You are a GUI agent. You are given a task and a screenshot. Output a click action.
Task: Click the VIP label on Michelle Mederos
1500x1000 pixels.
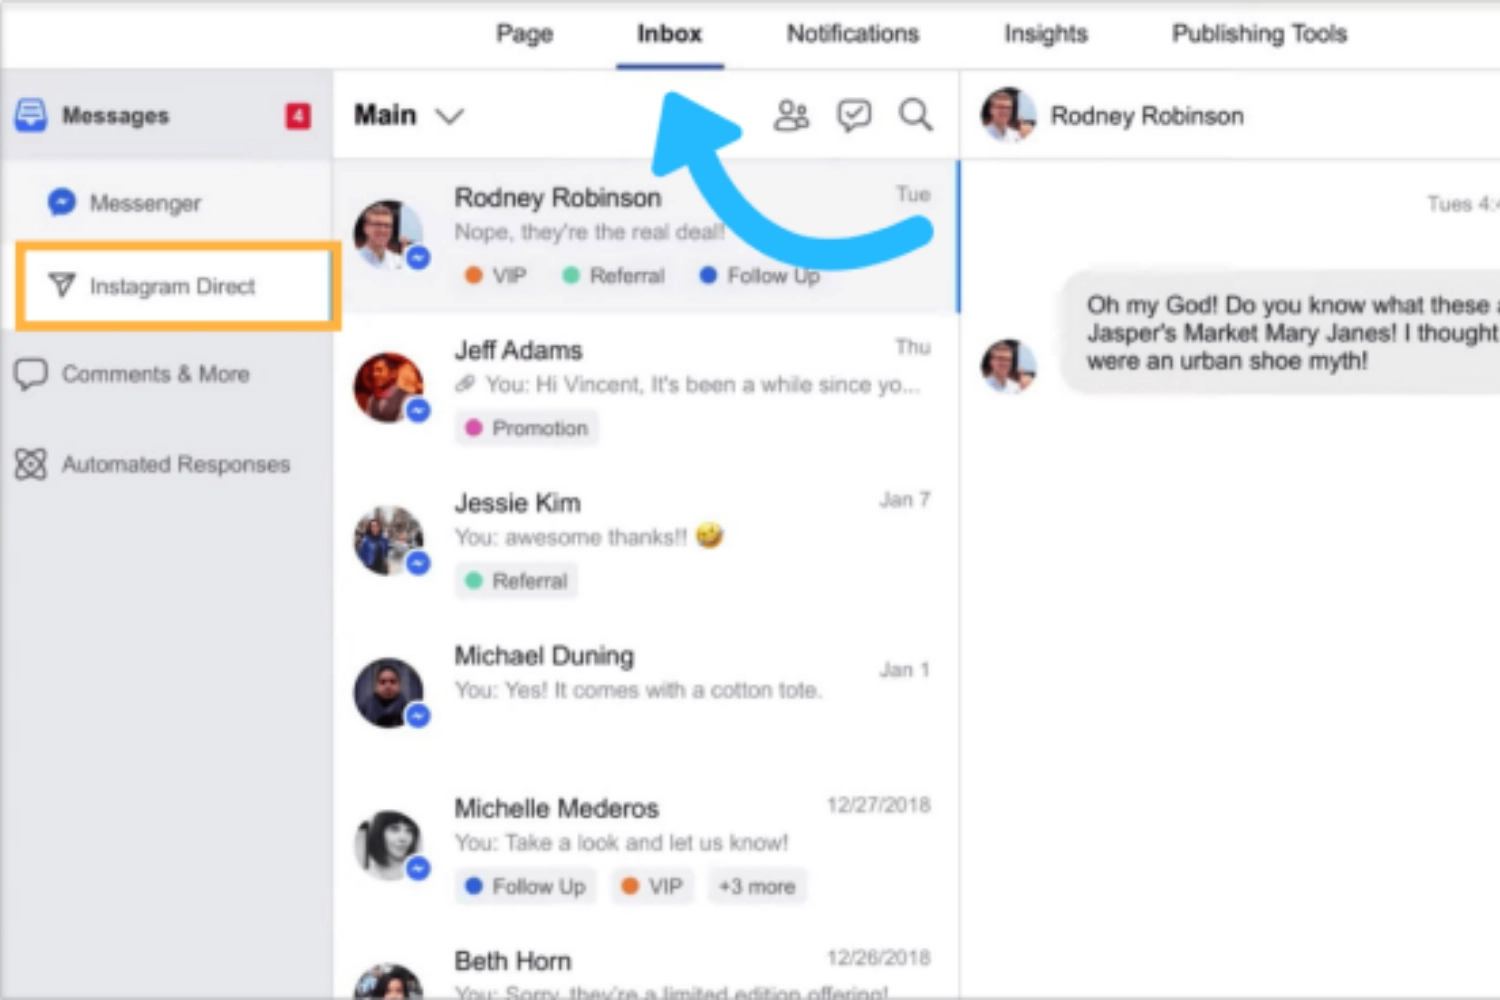pos(652,886)
